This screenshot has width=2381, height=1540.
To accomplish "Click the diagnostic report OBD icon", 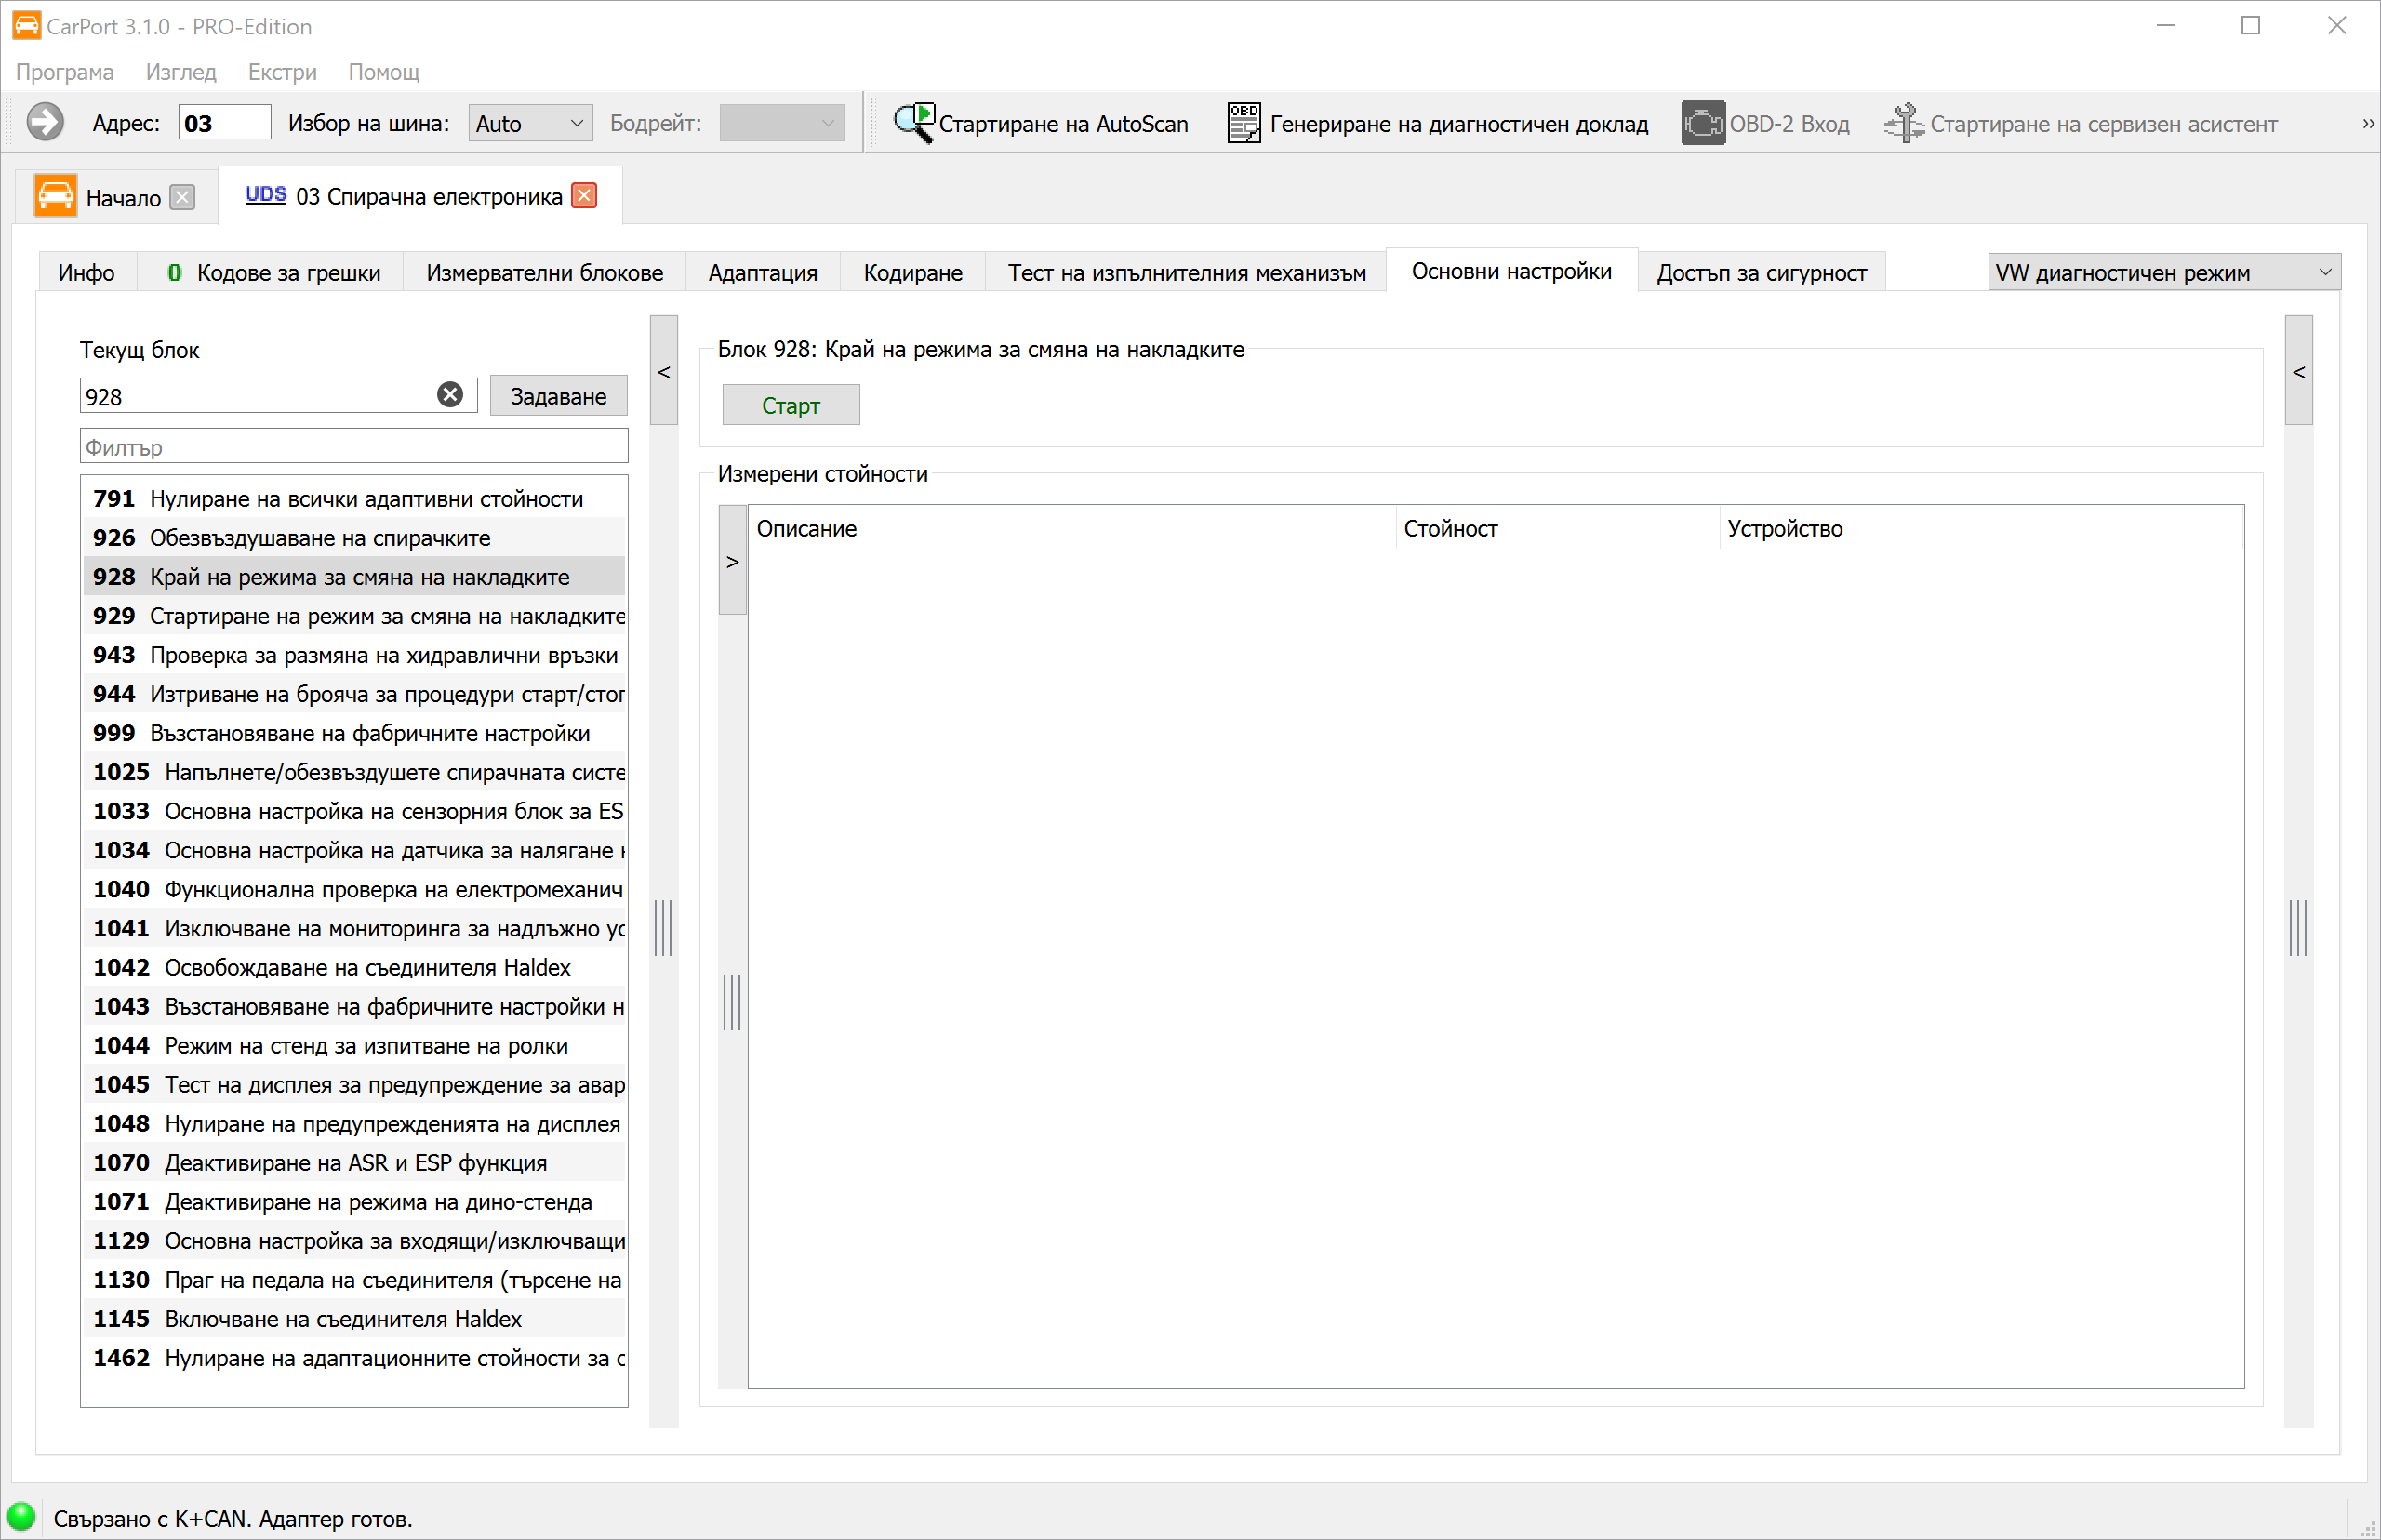I will [1243, 123].
